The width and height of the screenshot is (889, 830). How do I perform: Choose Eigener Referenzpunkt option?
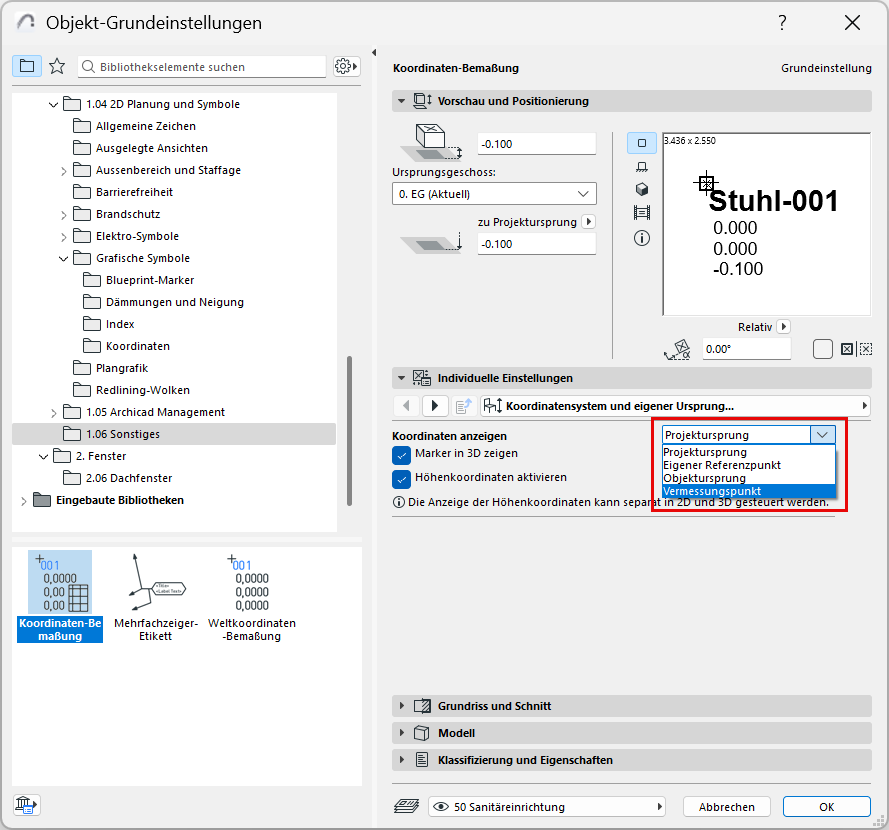(x=748, y=465)
